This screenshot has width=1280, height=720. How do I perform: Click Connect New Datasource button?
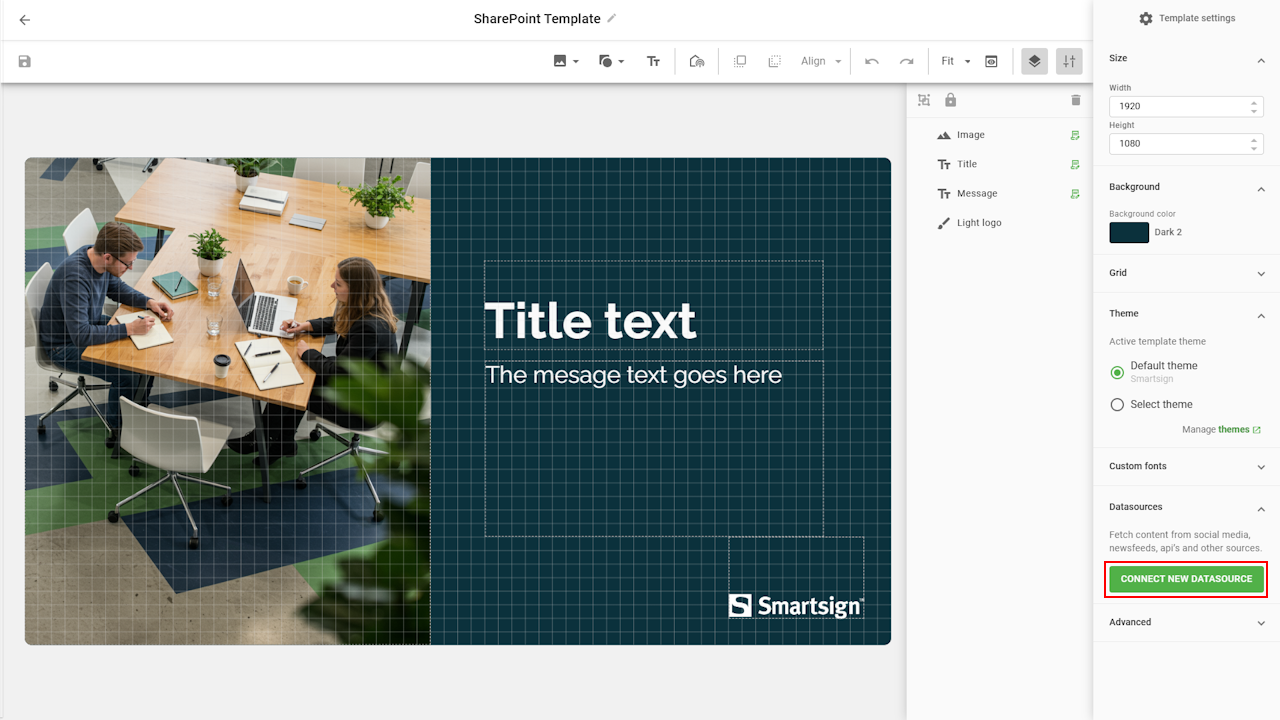click(1186, 579)
